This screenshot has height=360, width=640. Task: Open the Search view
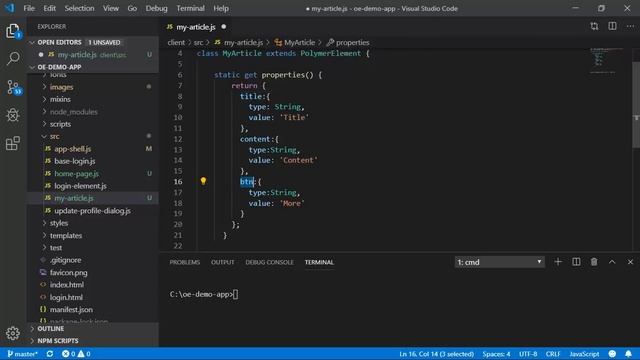click(x=13, y=58)
